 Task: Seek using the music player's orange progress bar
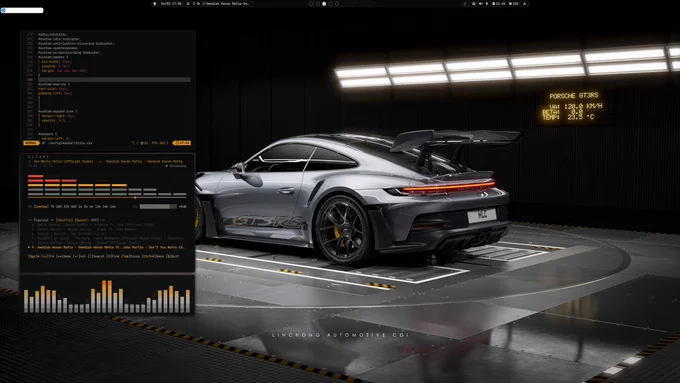(107, 198)
